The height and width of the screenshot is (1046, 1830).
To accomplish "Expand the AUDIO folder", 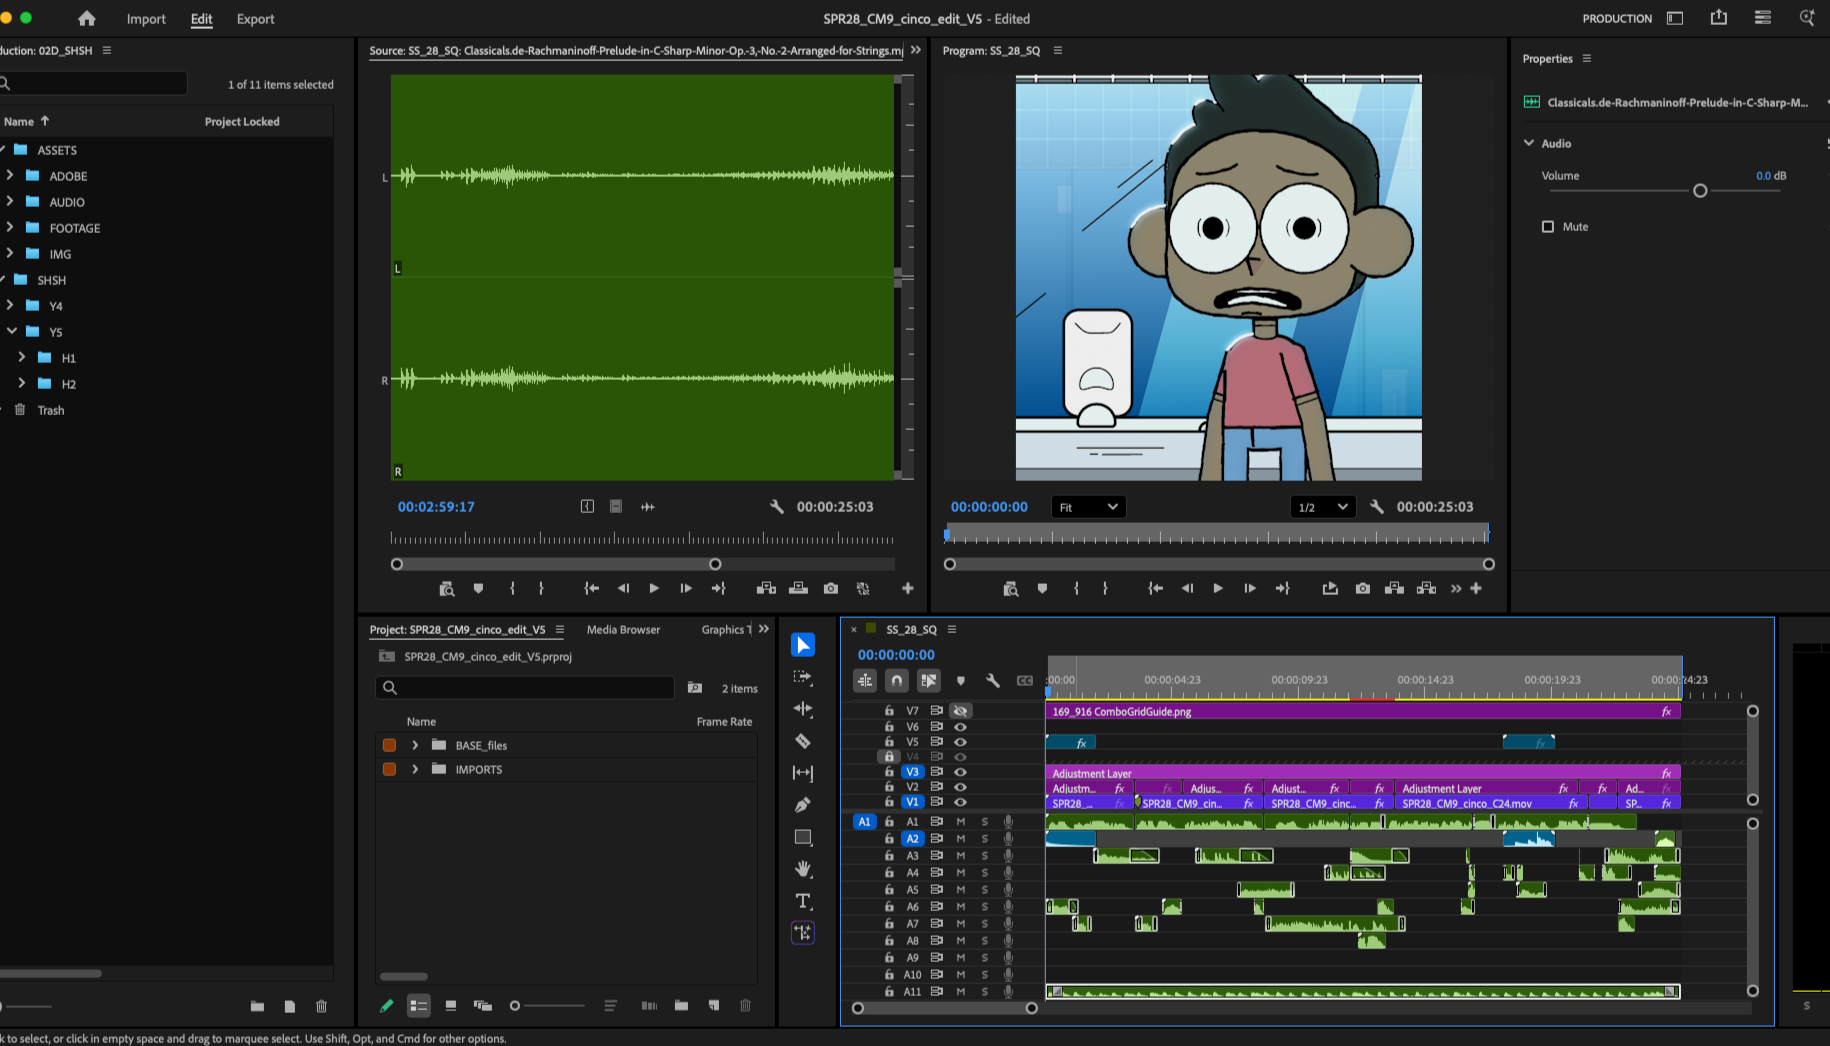I will click(x=10, y=201).
